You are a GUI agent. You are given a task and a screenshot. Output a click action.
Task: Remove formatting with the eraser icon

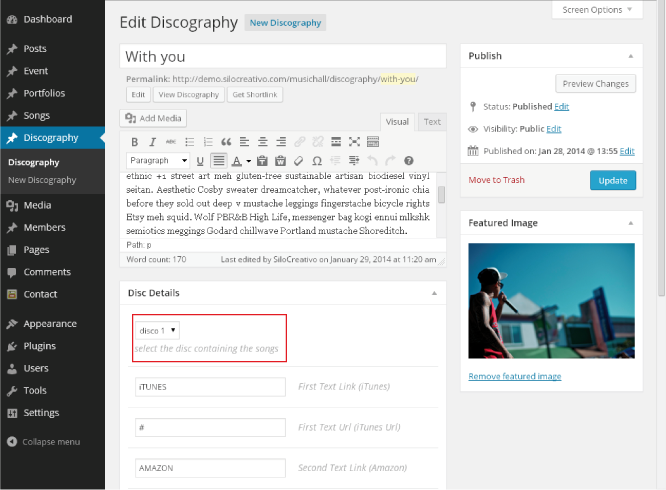(299, 161)
